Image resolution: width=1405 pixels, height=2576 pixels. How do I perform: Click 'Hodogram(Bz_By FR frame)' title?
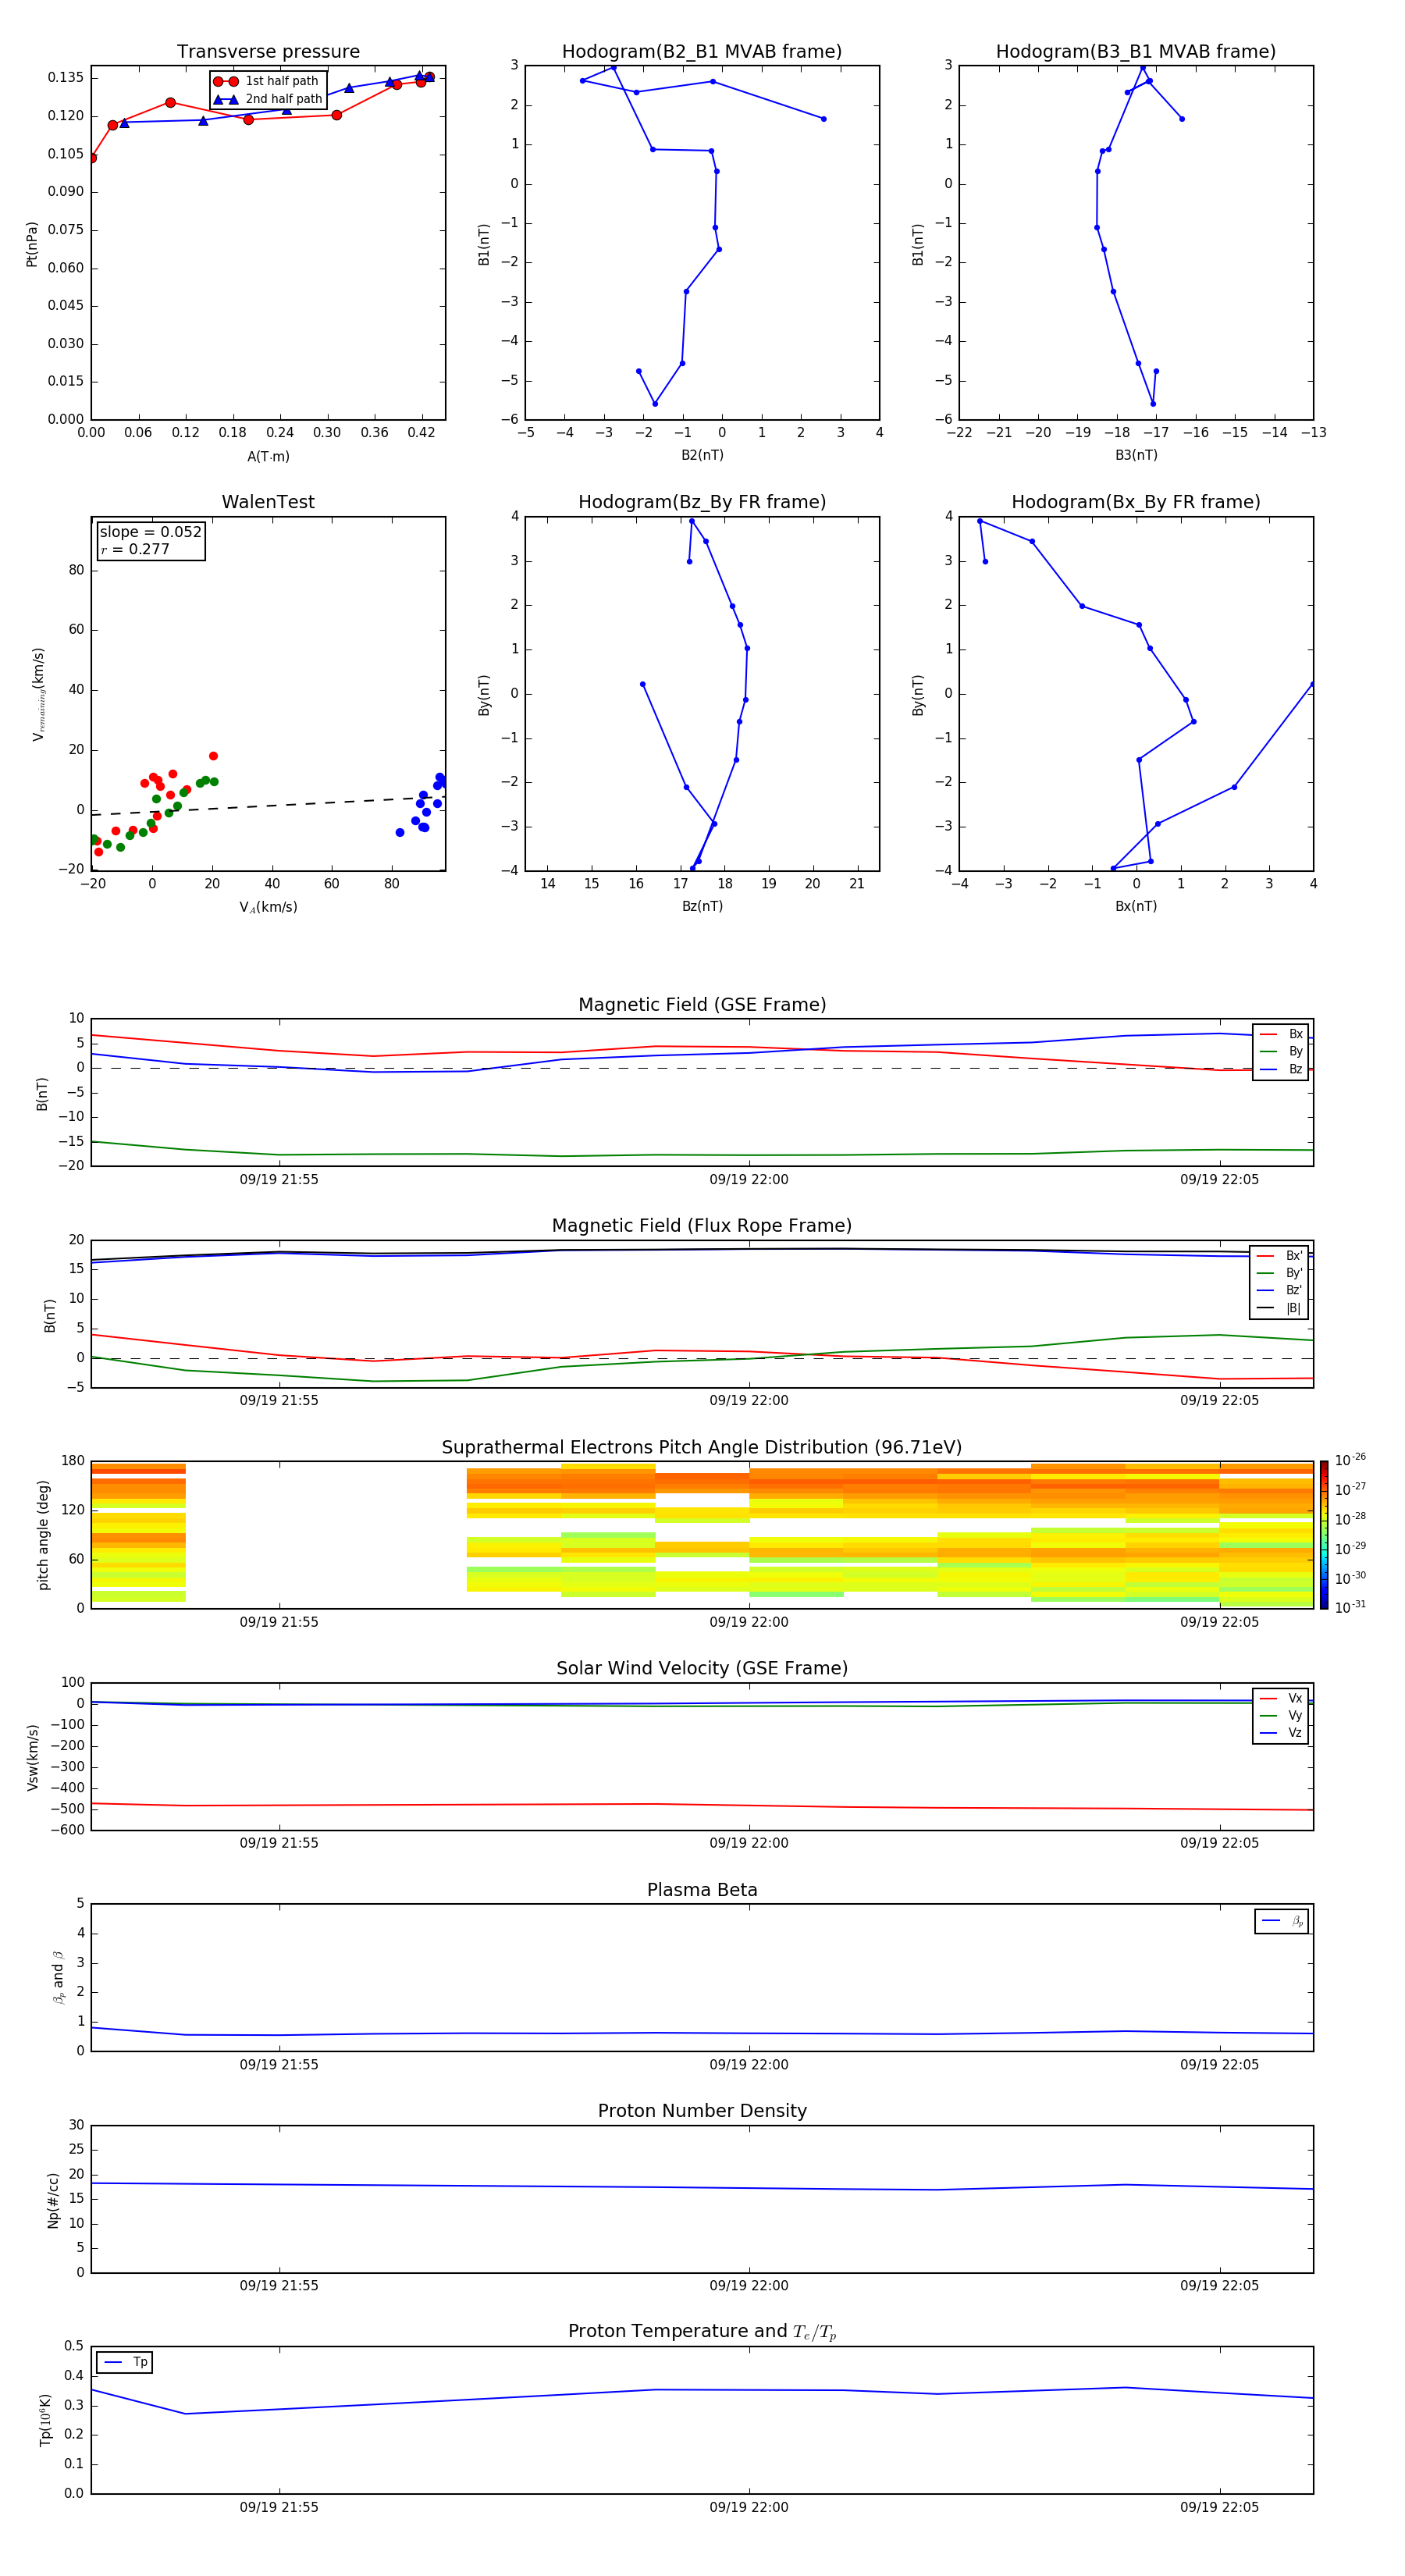702,502
